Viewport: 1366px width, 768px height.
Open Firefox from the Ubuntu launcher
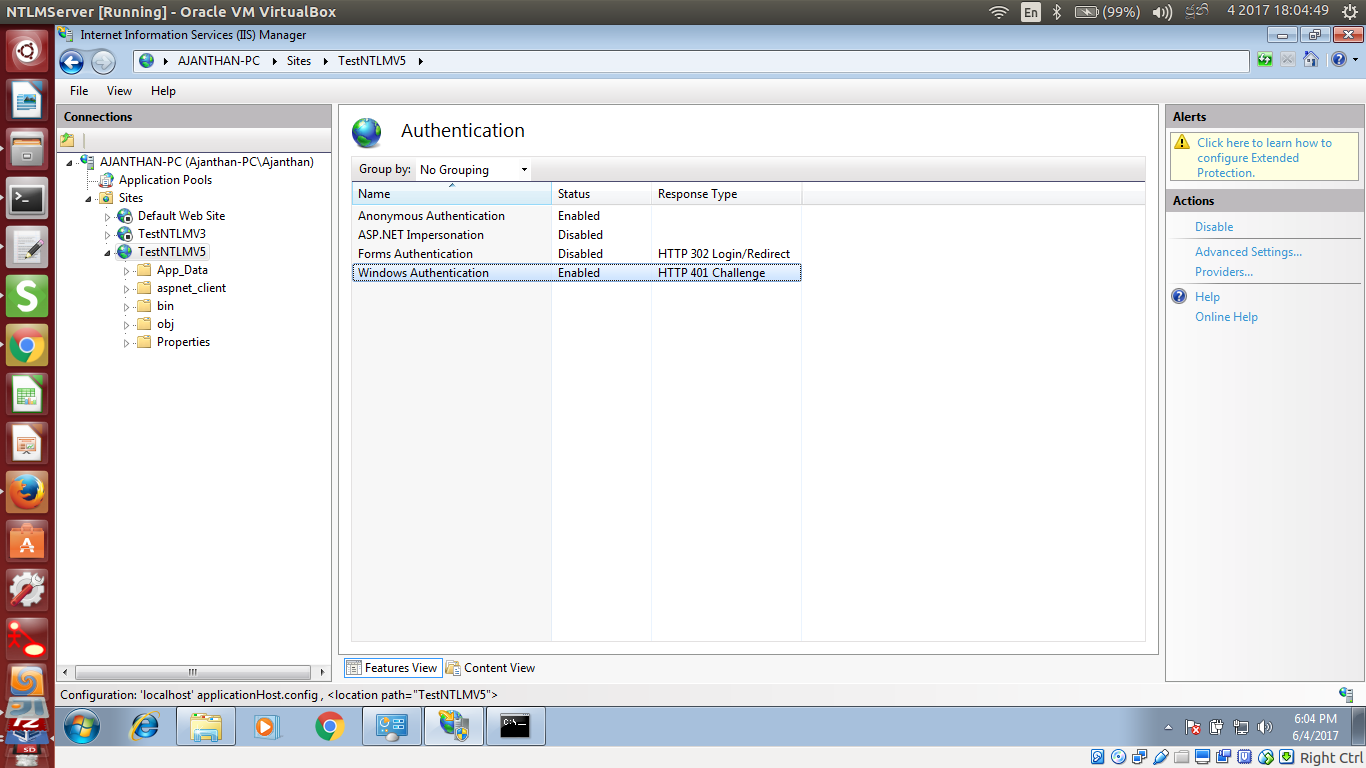(x=27, y=492)
